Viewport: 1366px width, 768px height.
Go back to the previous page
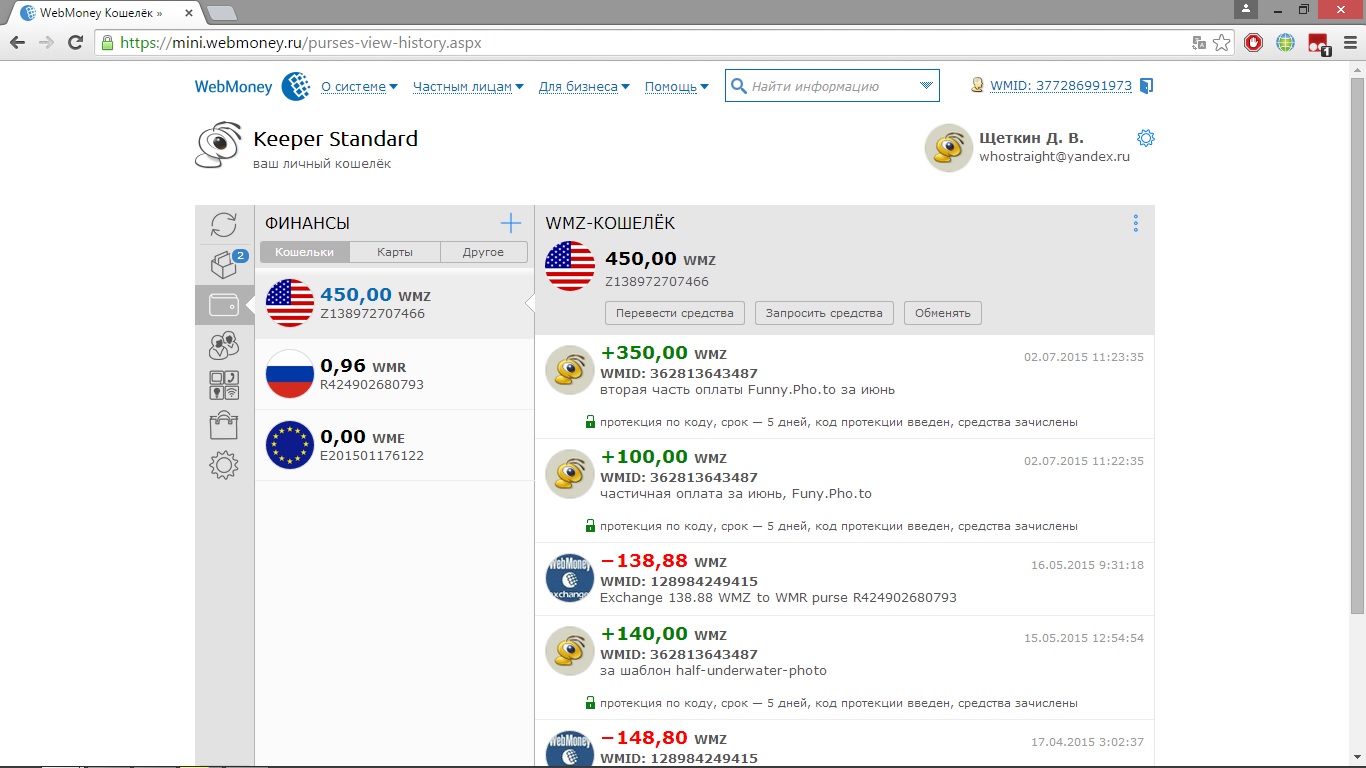pyautogui.click(x=17, y=43)
